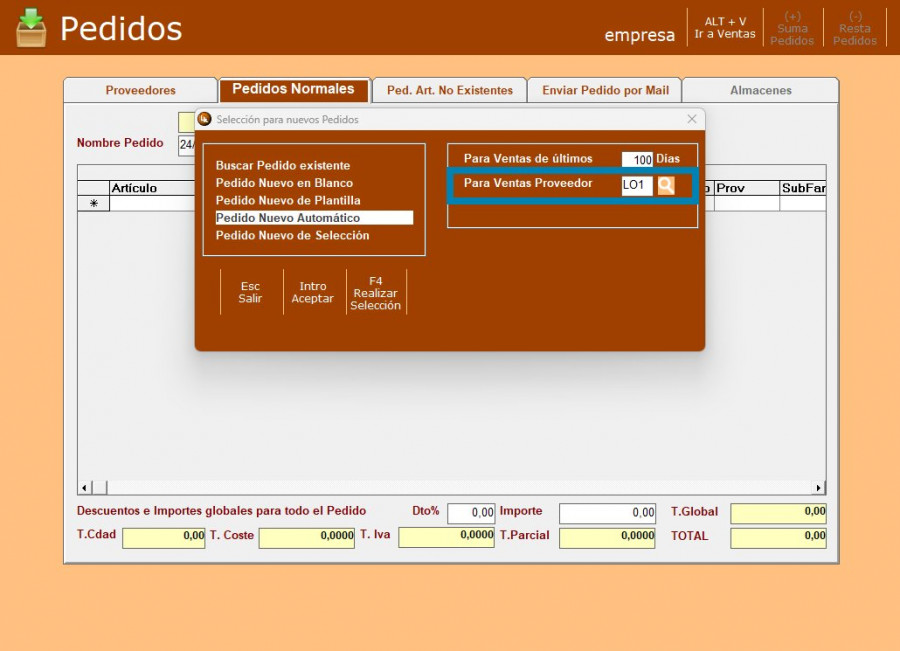Click ALT + V Ir a Ventas

(725, 28)
